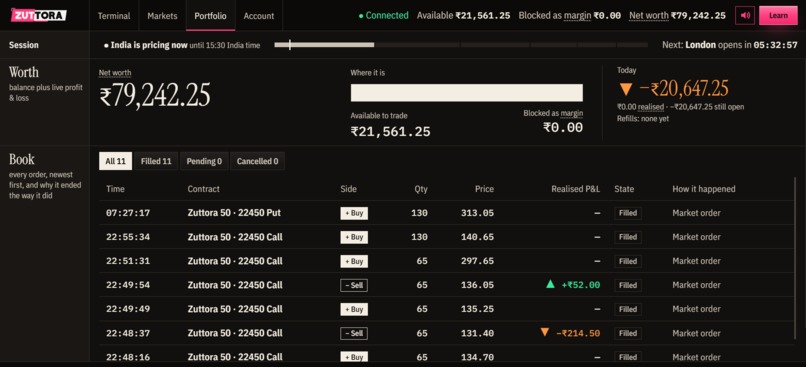Click the Sell badge on 22:48:37 row
The height and width of the screenshot is (367, 806).
pos(354,333)
